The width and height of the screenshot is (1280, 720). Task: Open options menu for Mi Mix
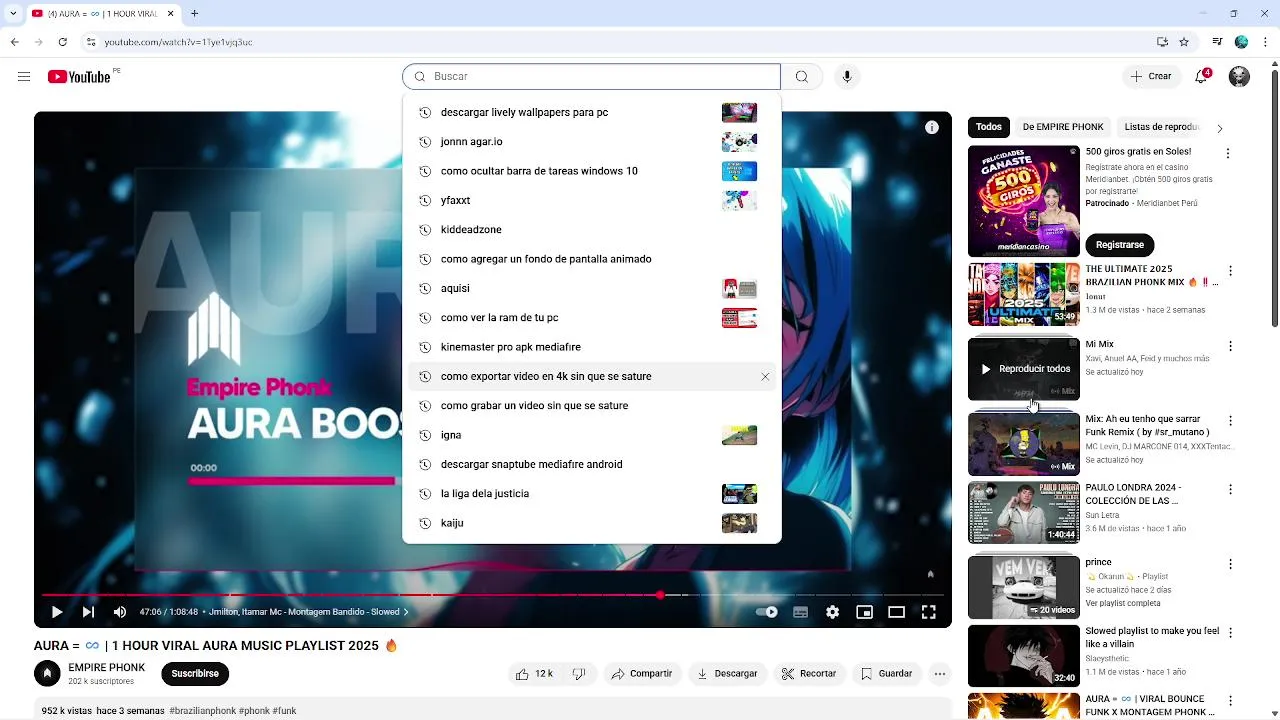(1230, 346)
